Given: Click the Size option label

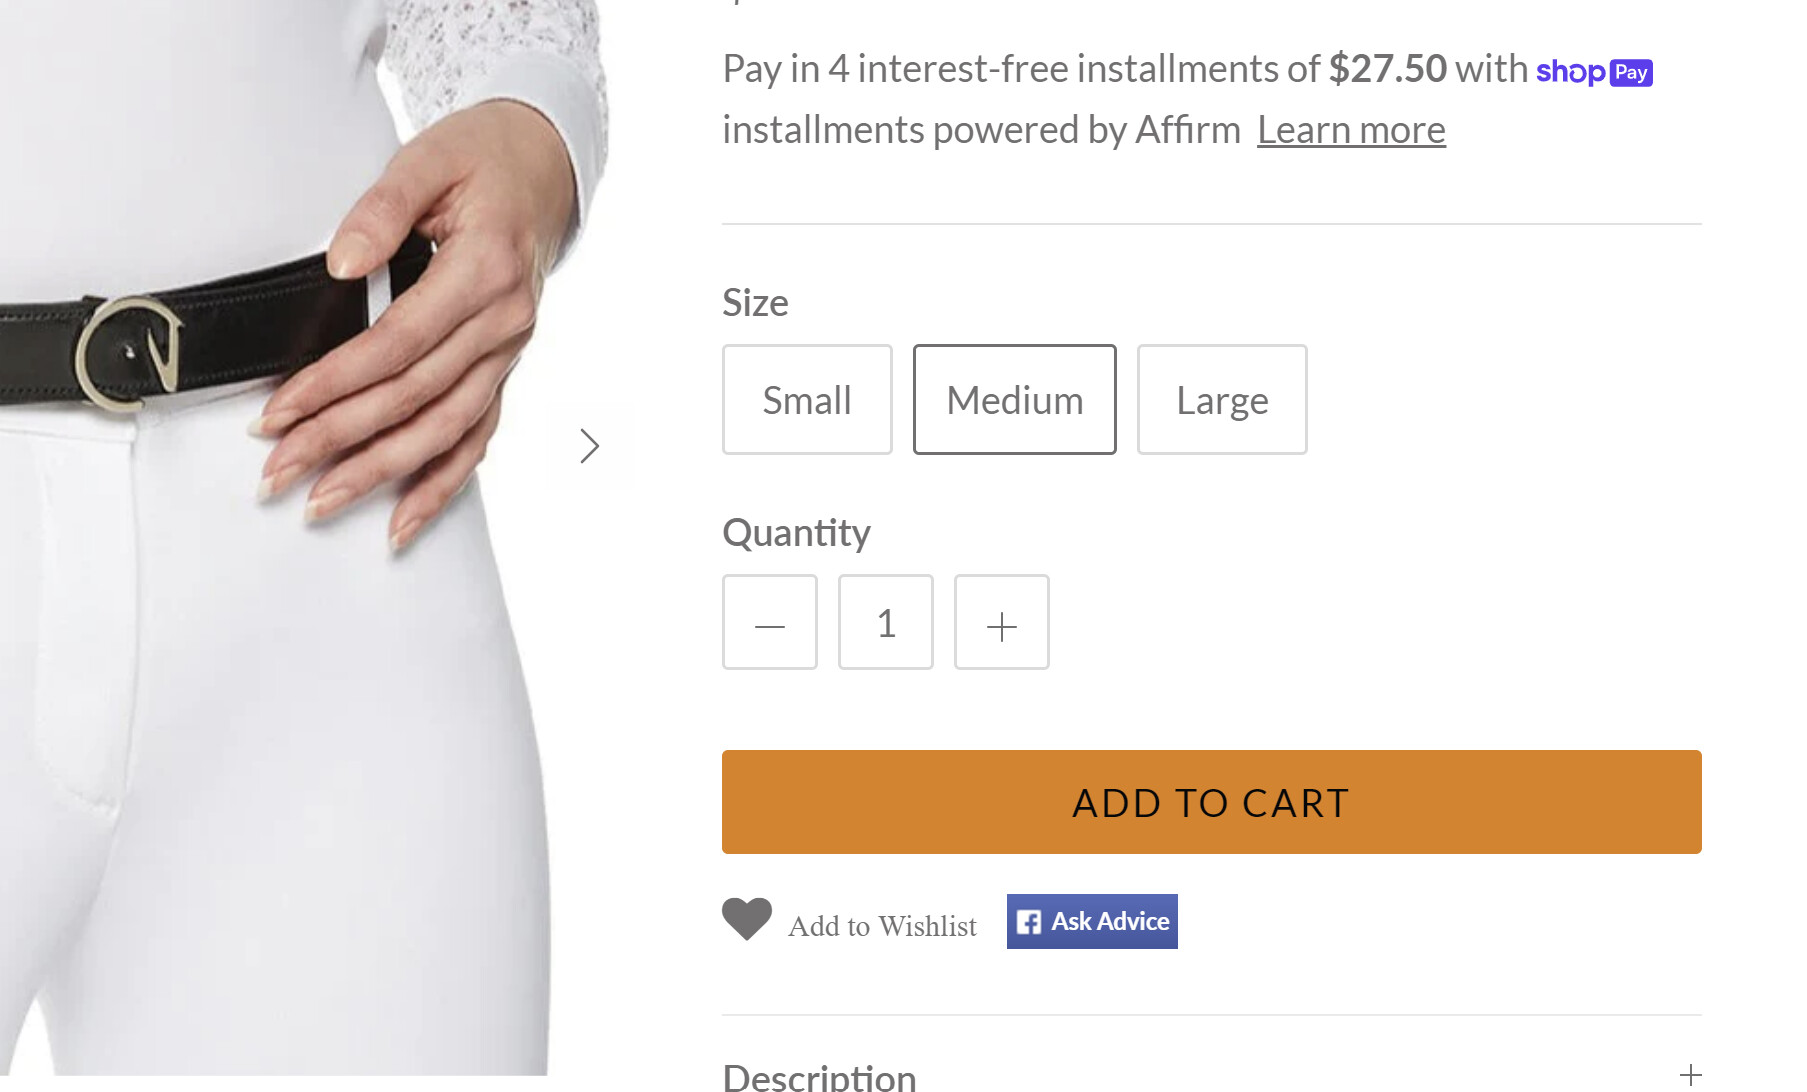Looking at the screenshot, I should (x=755, y=303).
